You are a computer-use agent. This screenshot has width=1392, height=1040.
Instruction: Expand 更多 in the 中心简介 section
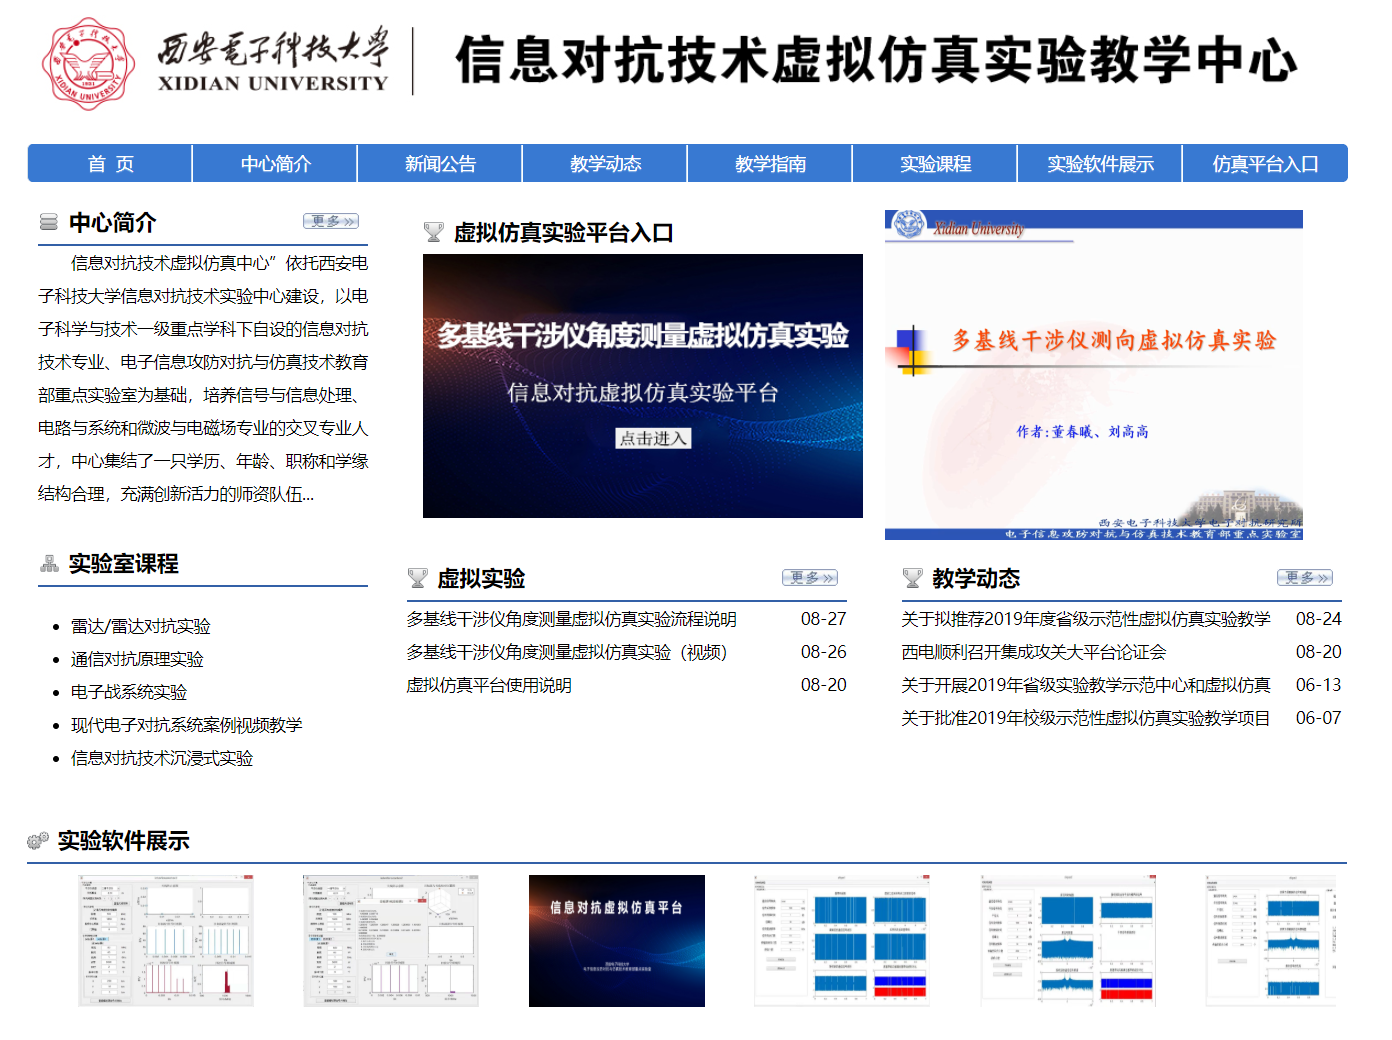[330, 221]
